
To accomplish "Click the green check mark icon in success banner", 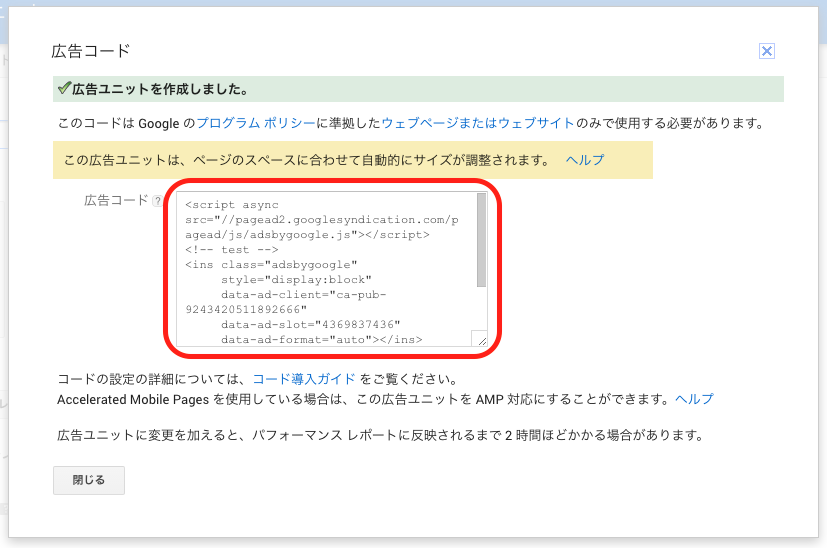I will click(x=64, y=88).
